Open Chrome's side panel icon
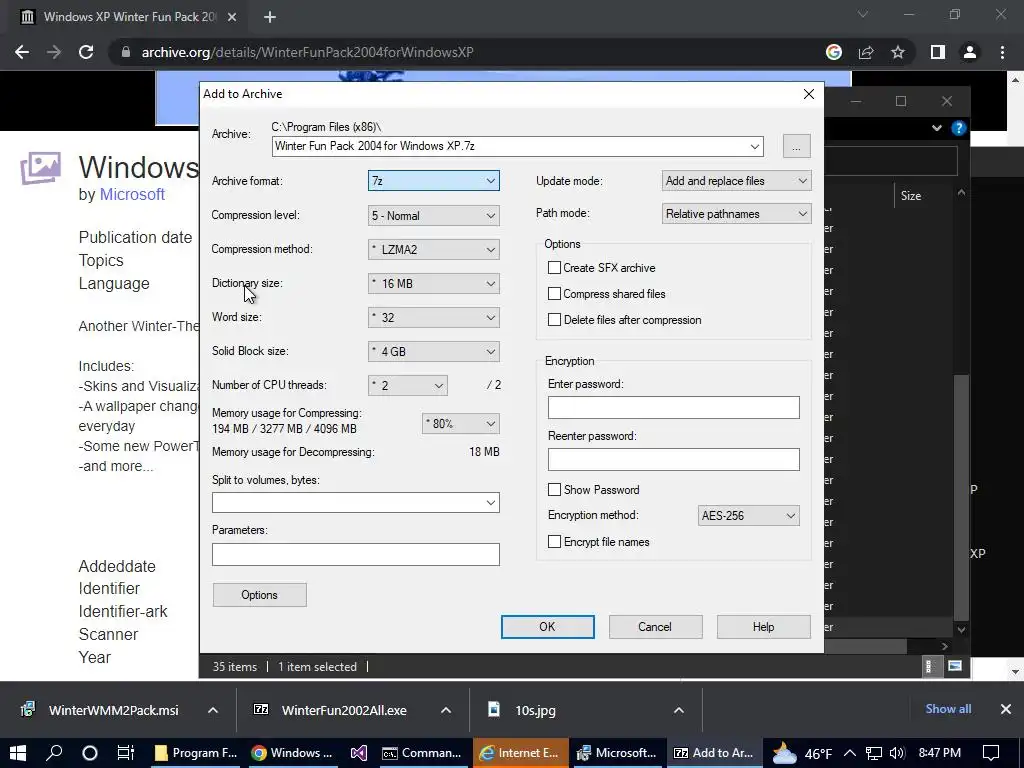This screenshot has width=1024, height=768. pyautogui.click(x=938, y=52)
